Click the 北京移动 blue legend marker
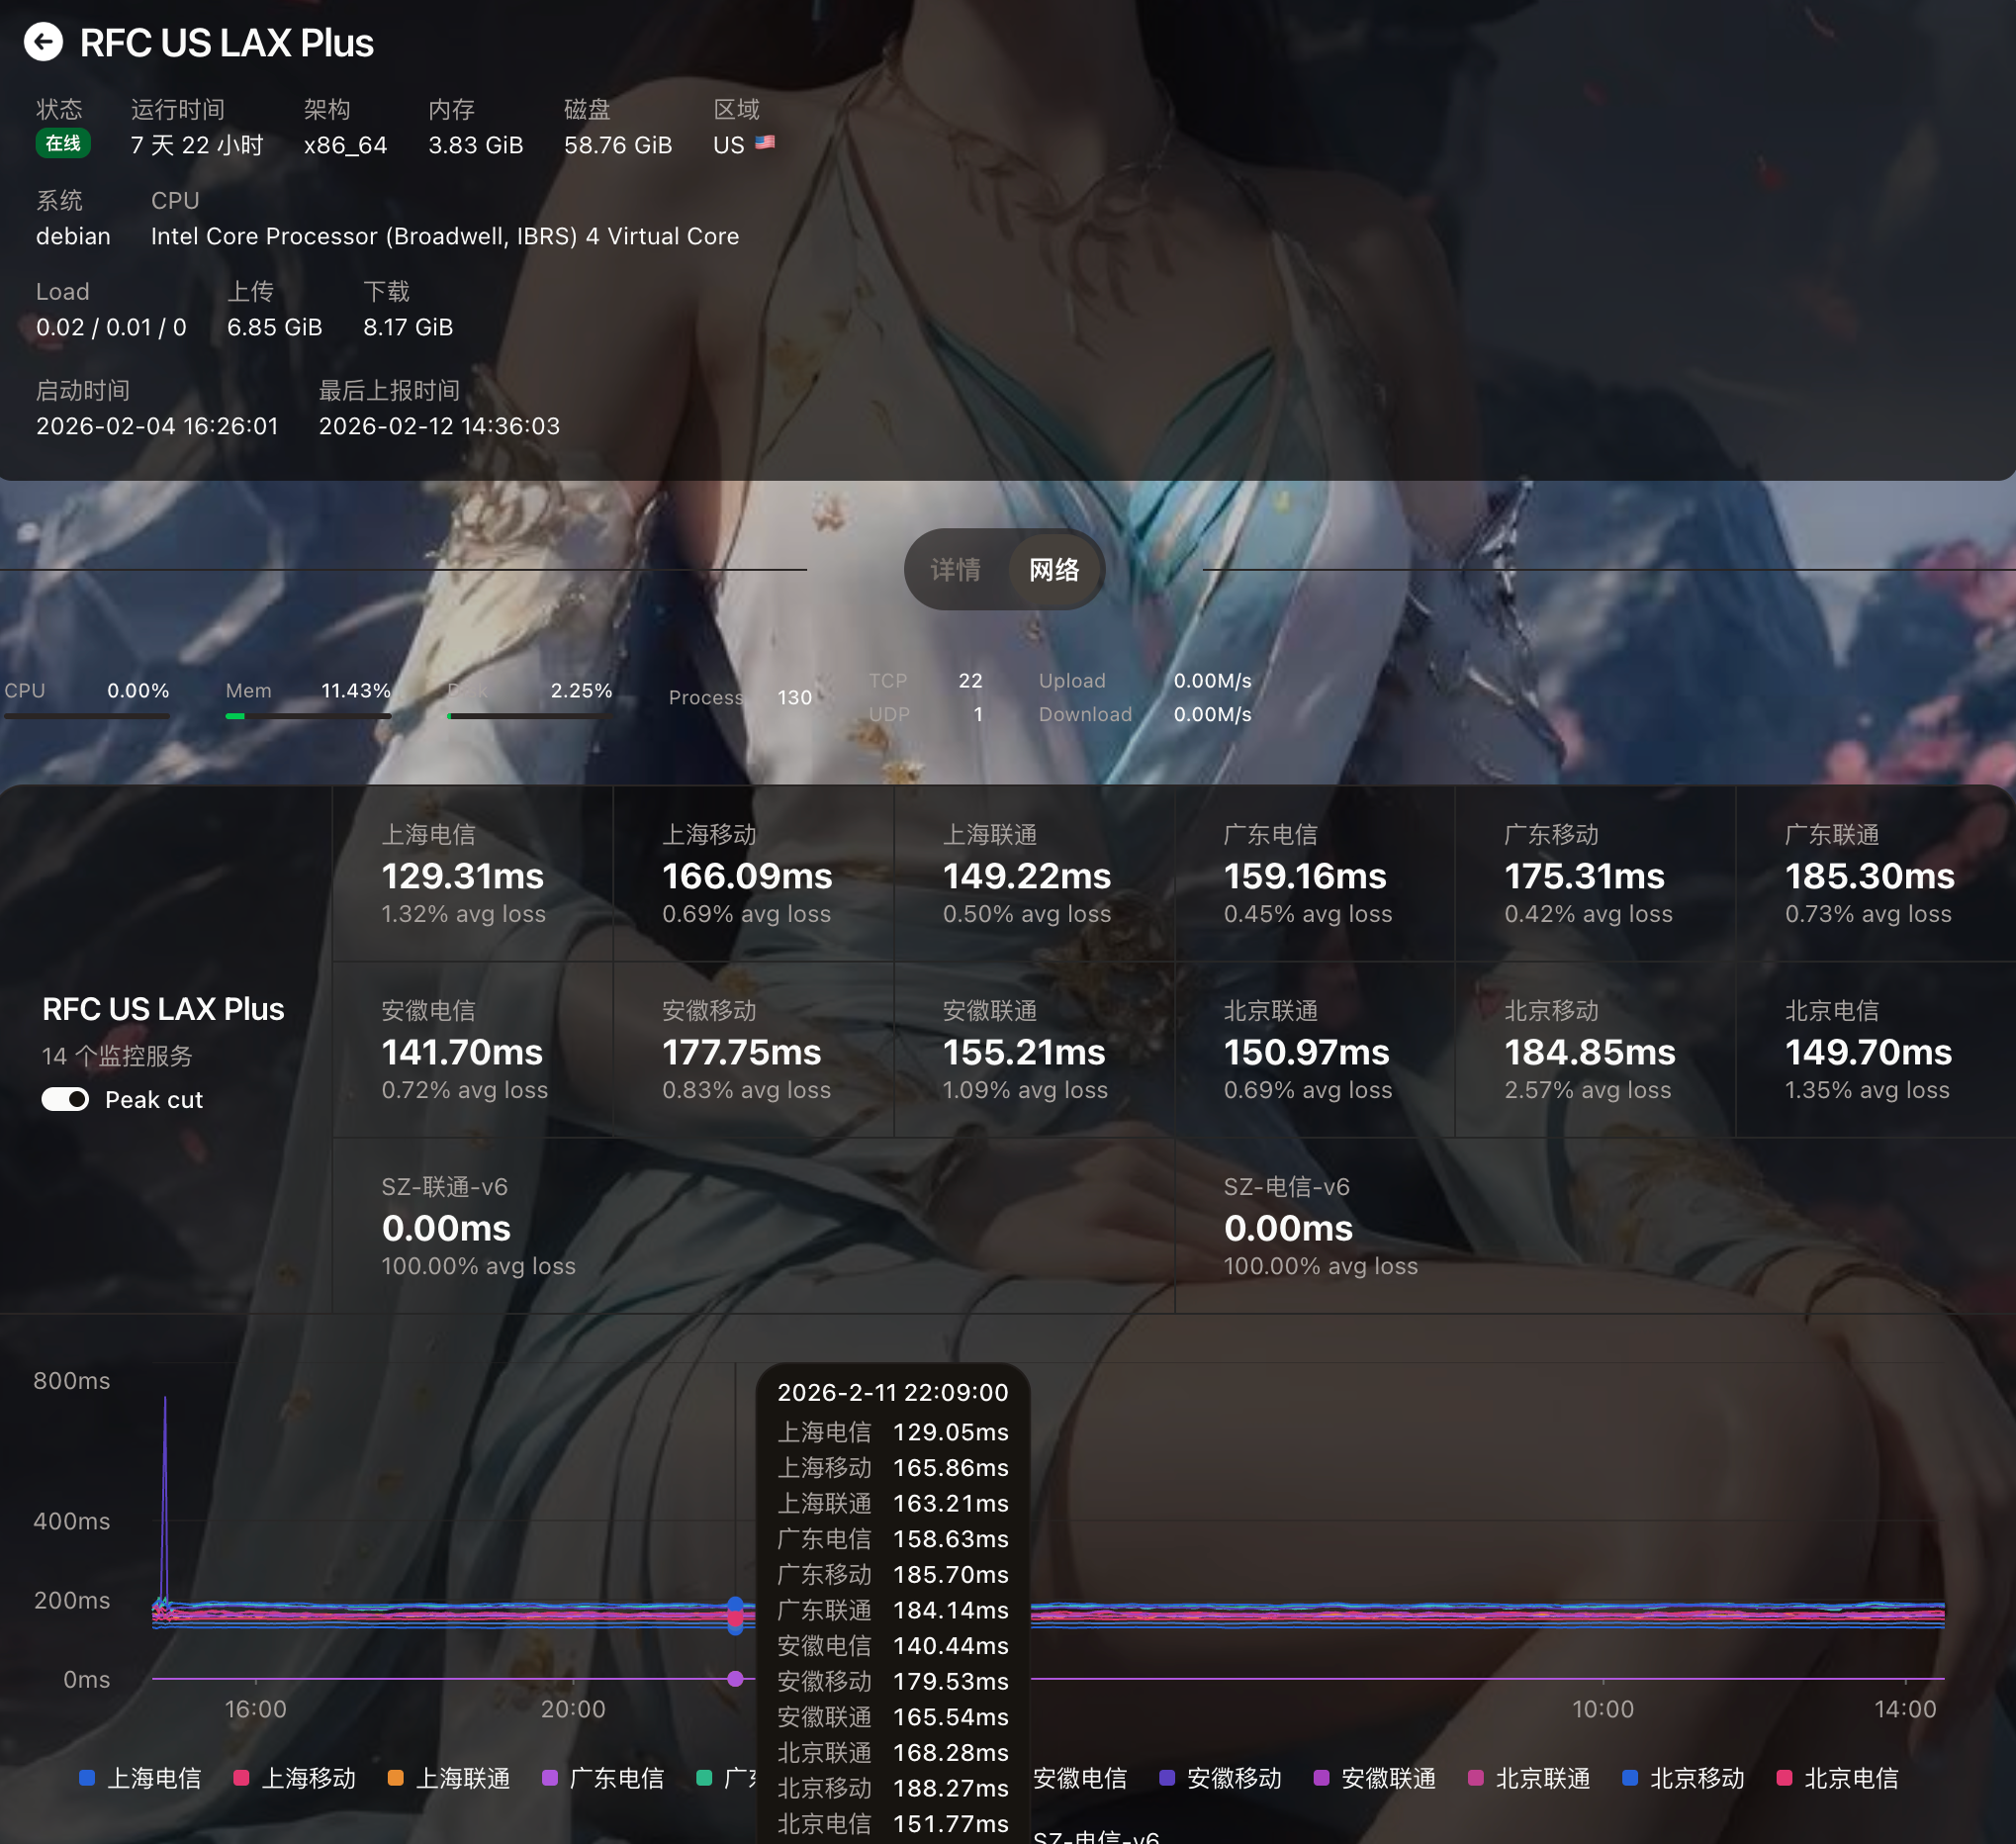The width and height of the screenshot is (2016, 1844). point(1630,1778)
